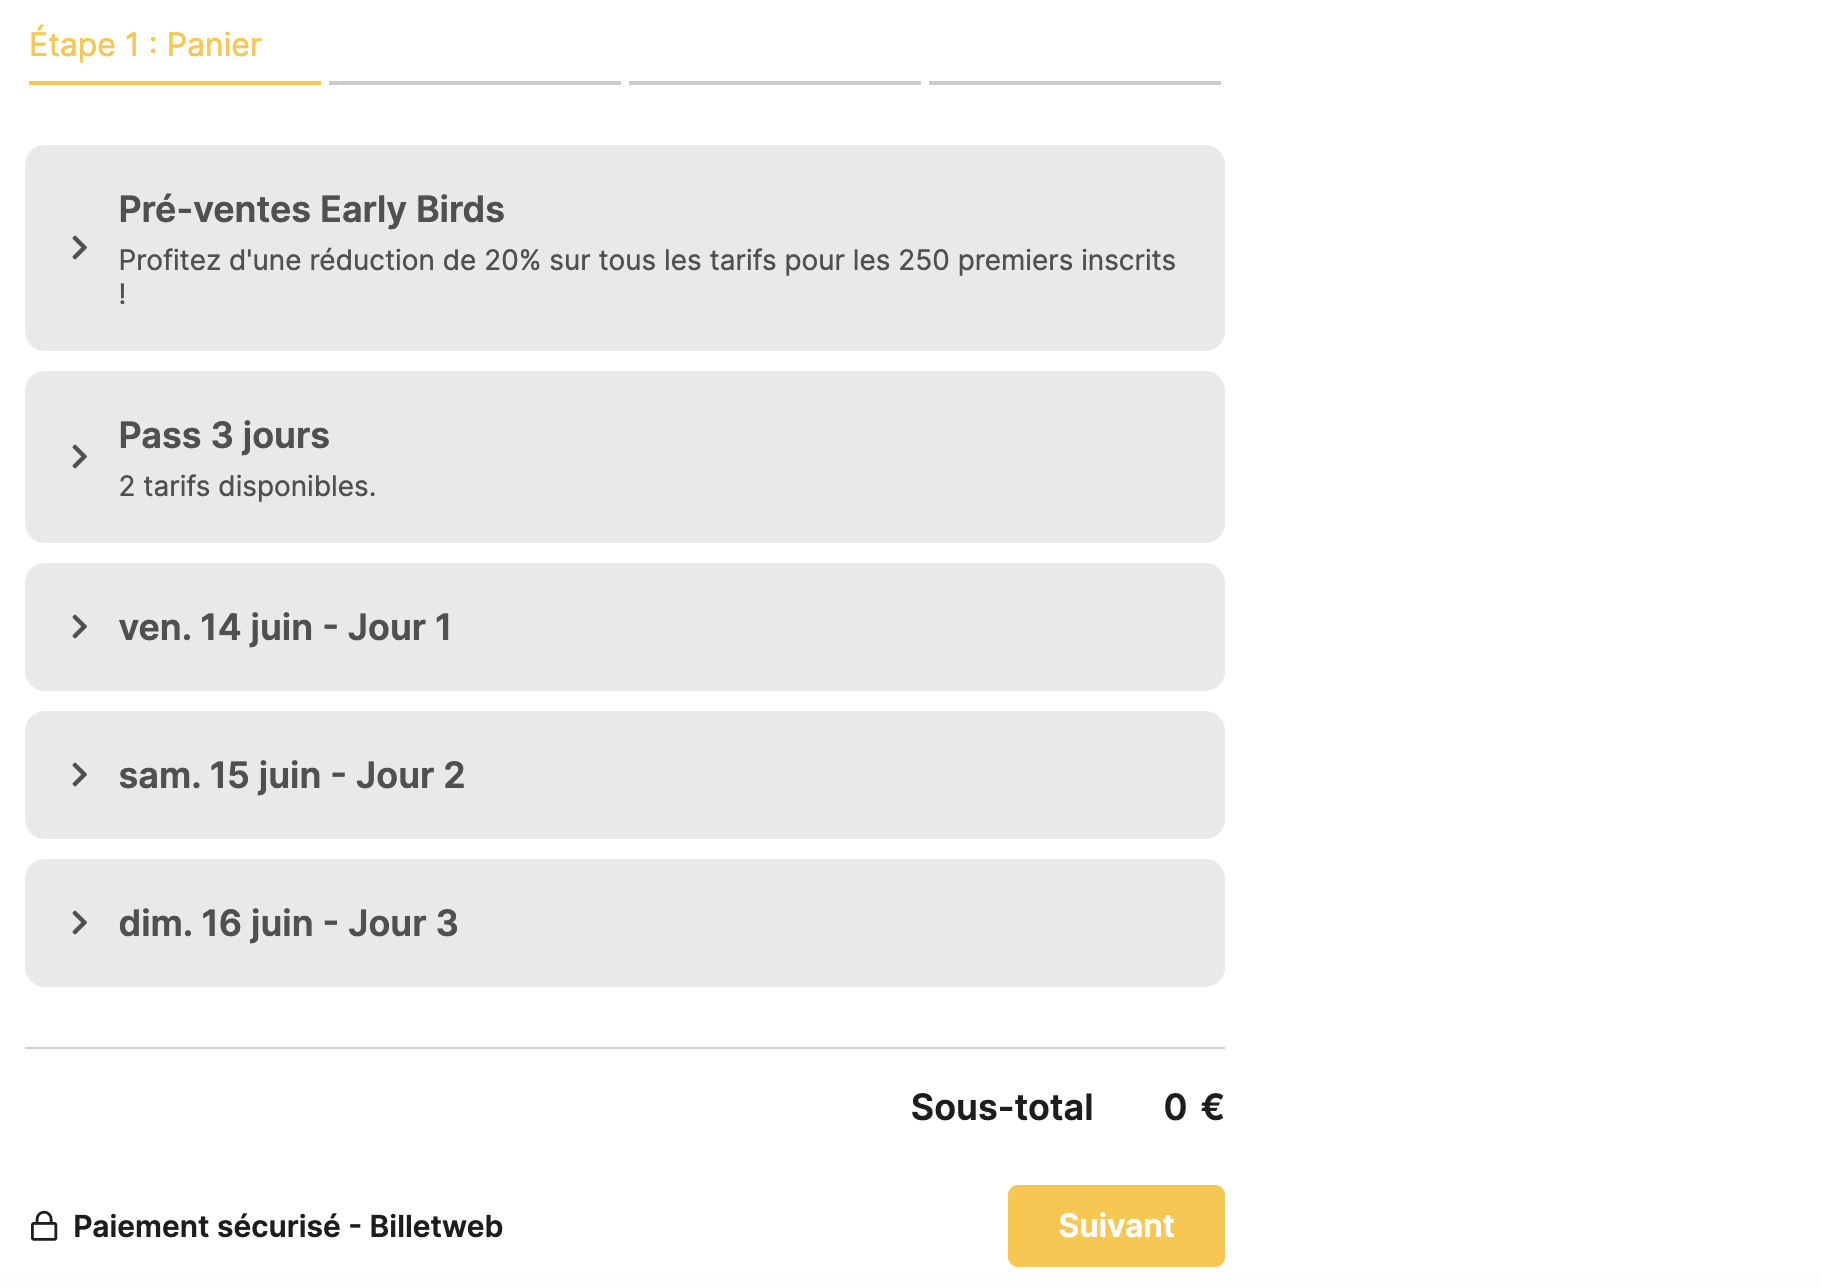The width and height of the screenshot is (1822, 1288).
Task: Click the chevron for sam. 15 juin
Action: (x=80, y=775)
